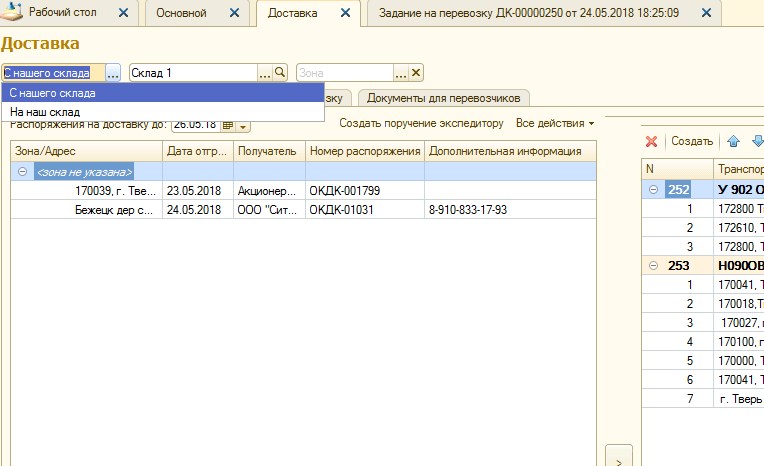This screenshot has width=764, height=466.
Task: Select На наш склад option
Action: pyautogui.click(x=45, y=112)
